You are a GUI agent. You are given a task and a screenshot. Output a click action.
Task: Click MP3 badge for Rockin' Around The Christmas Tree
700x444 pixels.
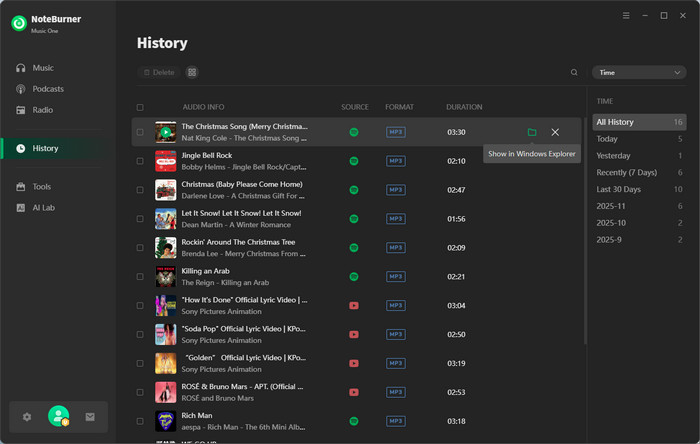tap(396, 248)
